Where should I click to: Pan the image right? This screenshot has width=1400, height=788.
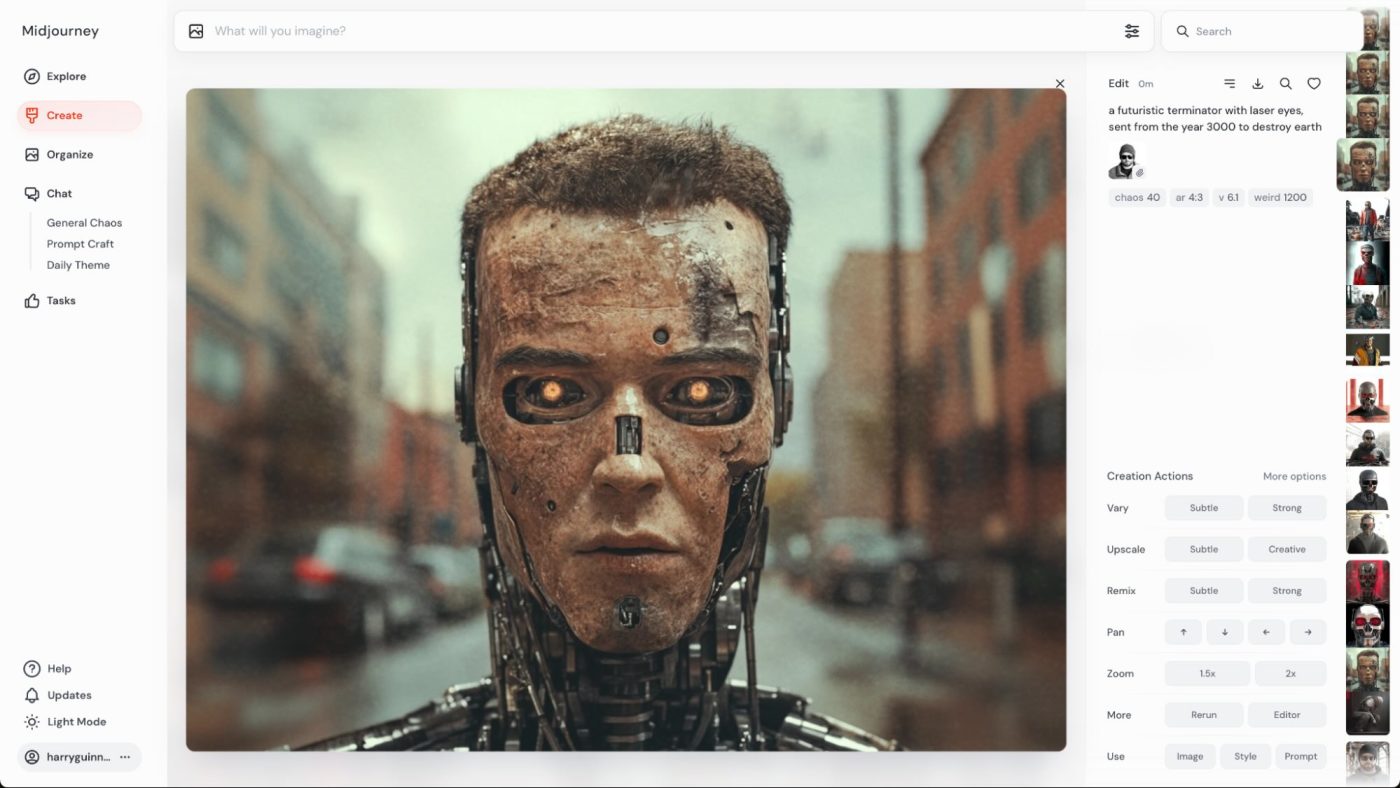pos(1308,632)
